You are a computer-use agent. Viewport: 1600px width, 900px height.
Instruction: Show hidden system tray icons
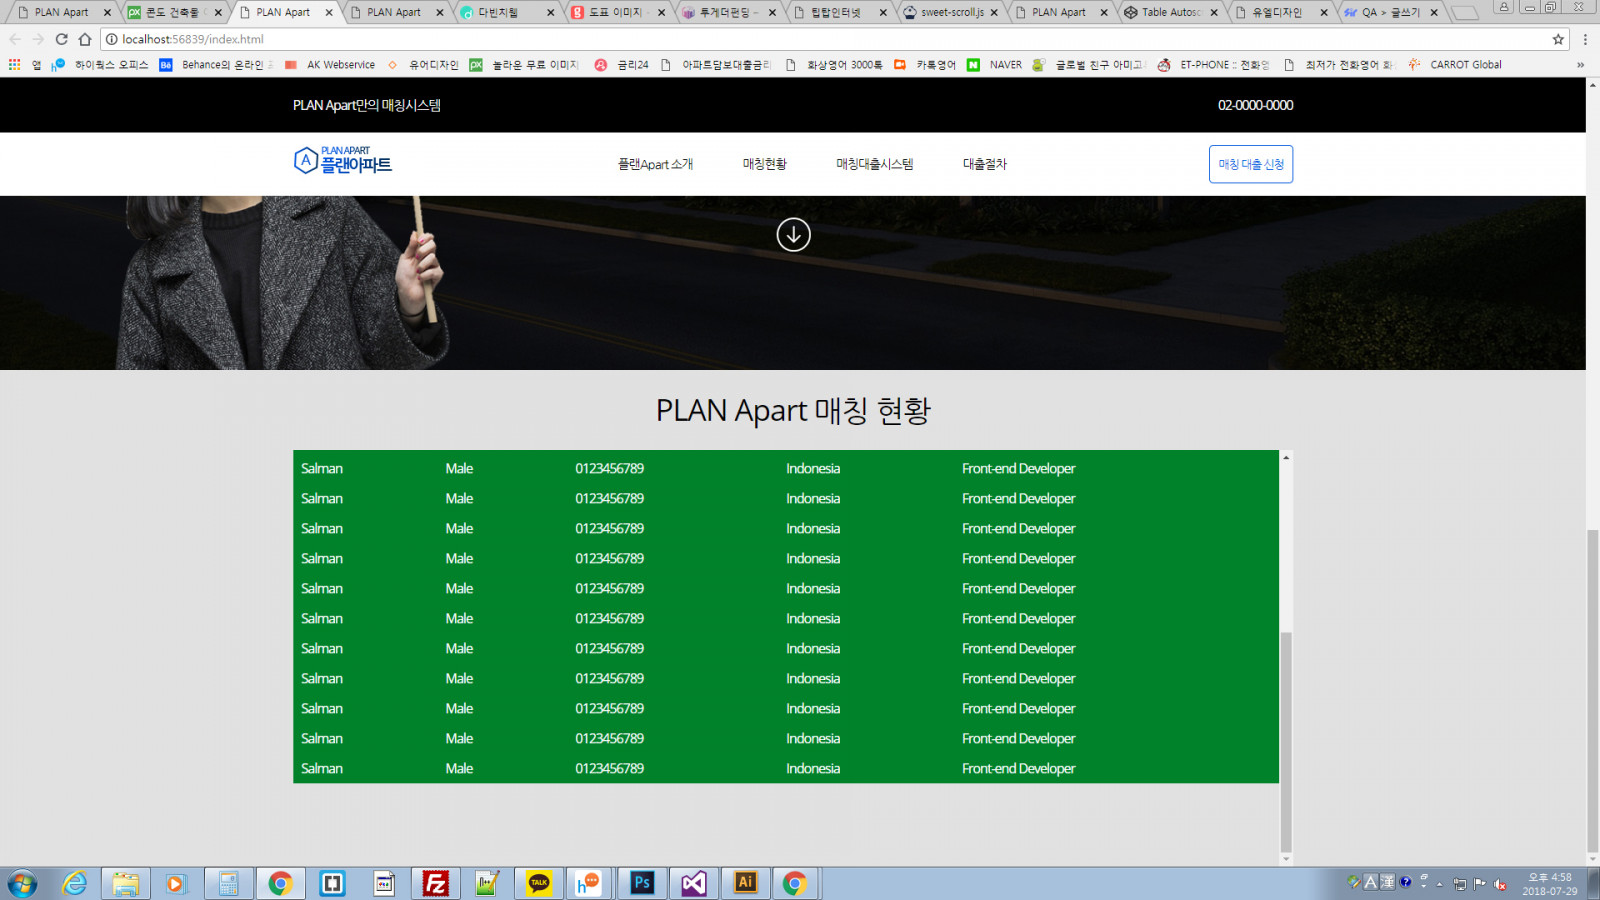(1440, 884)
